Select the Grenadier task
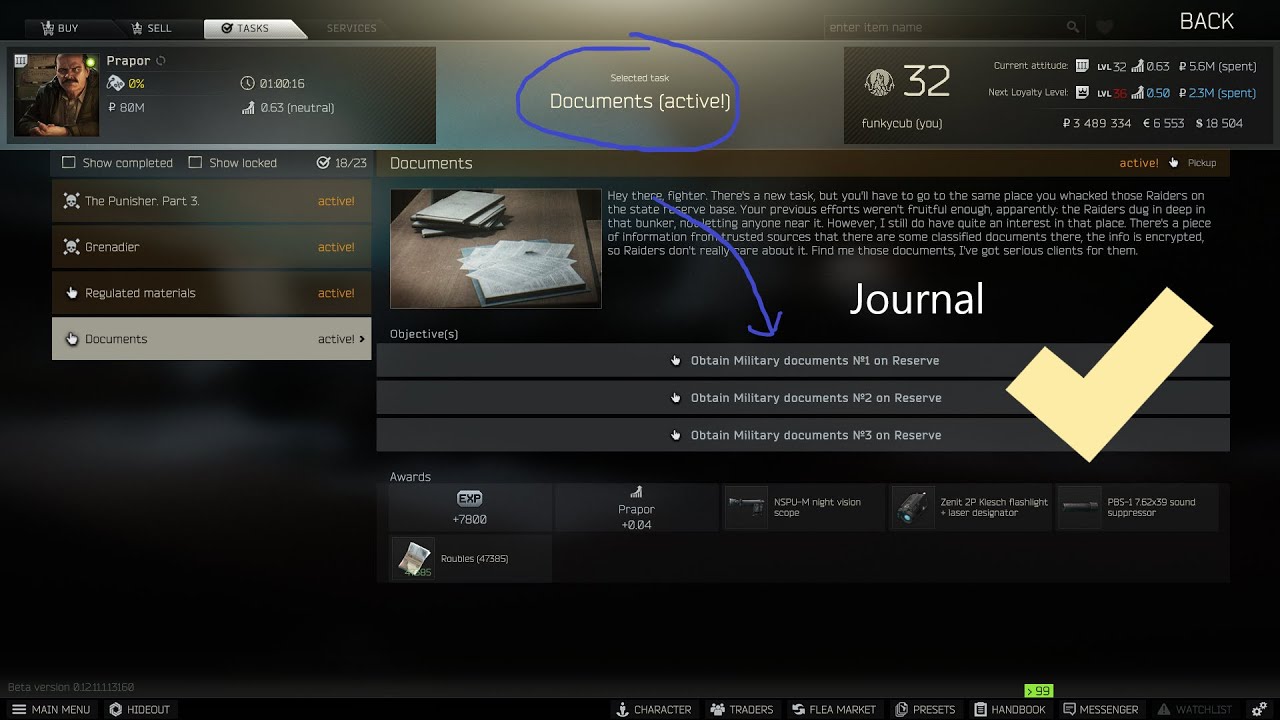1280x720 pixels. click(211, 247)
